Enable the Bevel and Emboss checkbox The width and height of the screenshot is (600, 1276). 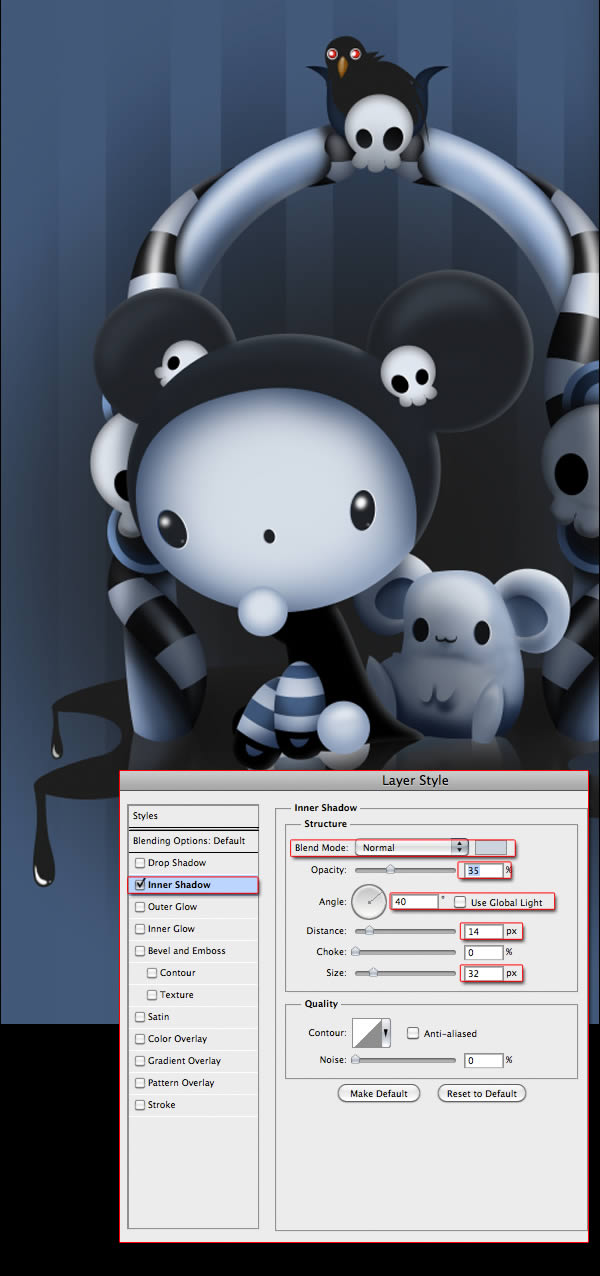tap(140, 951)
